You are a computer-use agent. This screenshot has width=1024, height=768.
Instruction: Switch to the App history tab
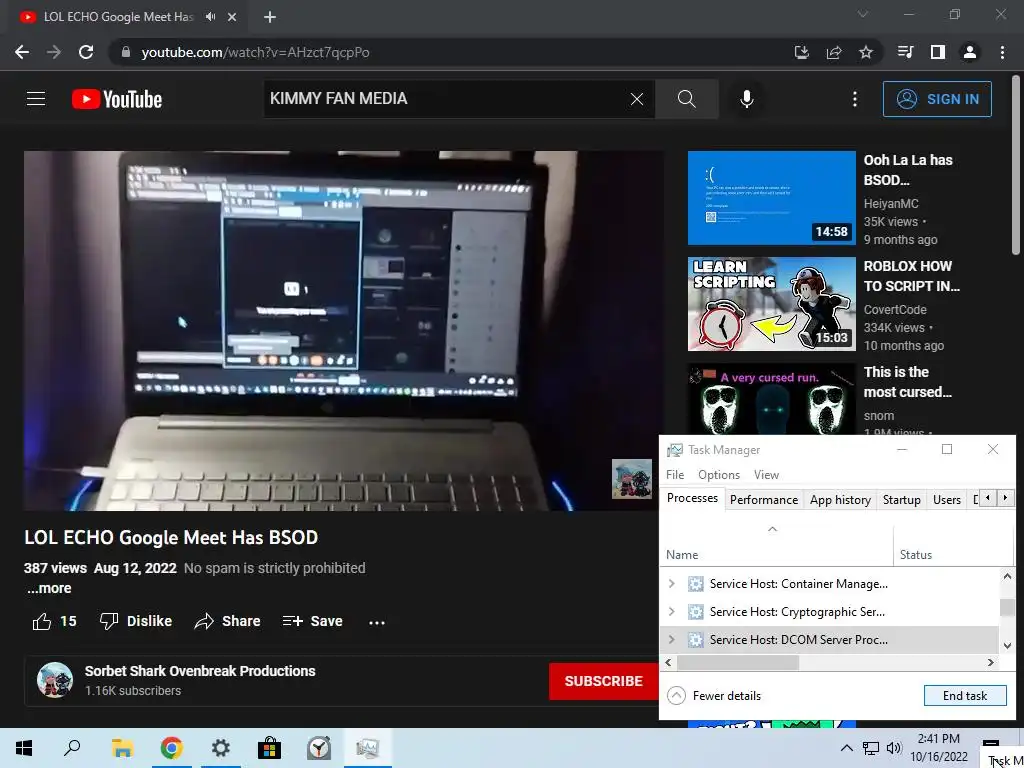(x=840, y=500)
